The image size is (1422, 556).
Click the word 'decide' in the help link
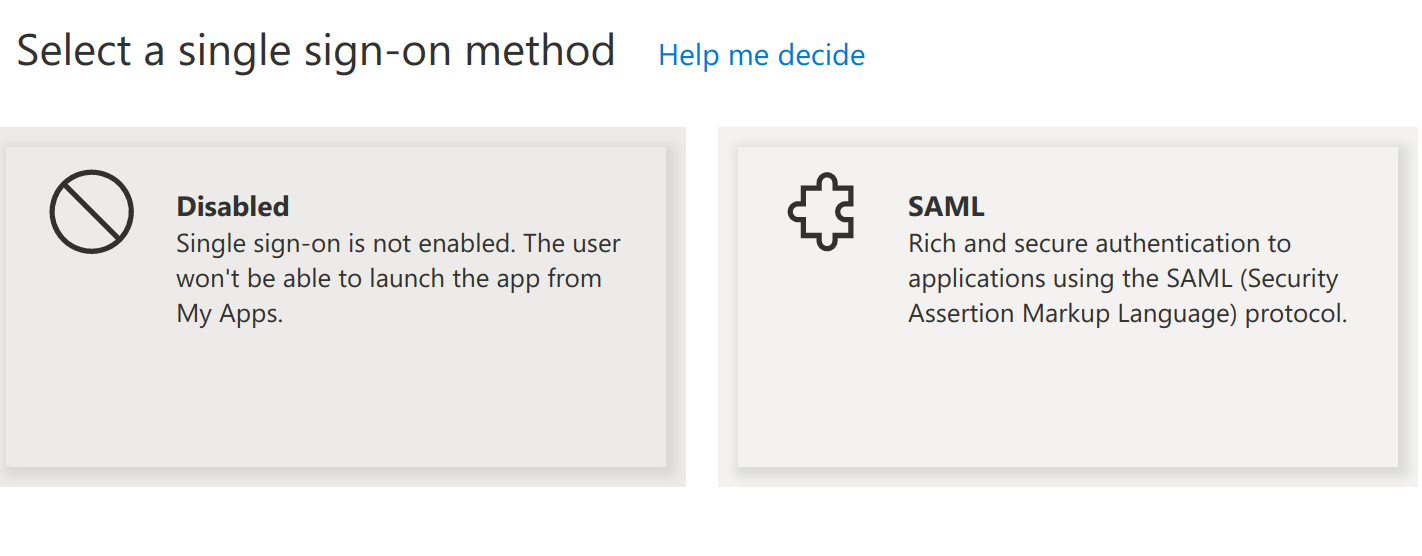pos(821,55)
